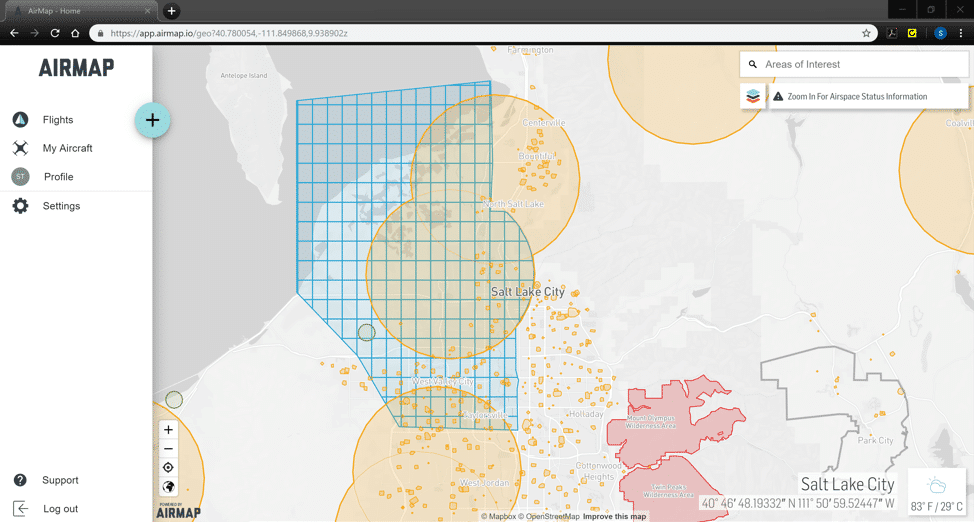Viewport: 974px width, 522px height.
Task: Go to Profile in the sidebar
Action: pyautogui.click(x=58, y=177)
